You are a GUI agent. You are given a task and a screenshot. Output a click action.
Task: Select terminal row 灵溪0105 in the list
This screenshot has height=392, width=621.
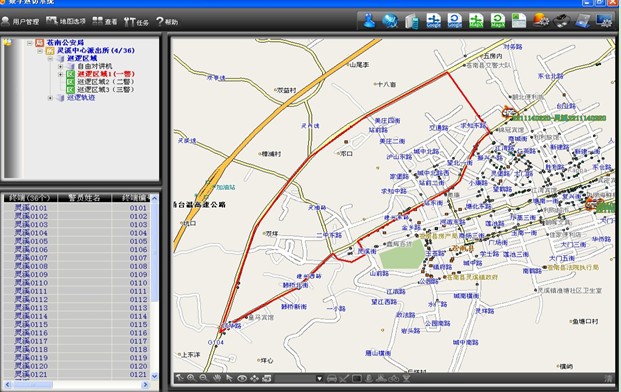(x=77, y=241)
